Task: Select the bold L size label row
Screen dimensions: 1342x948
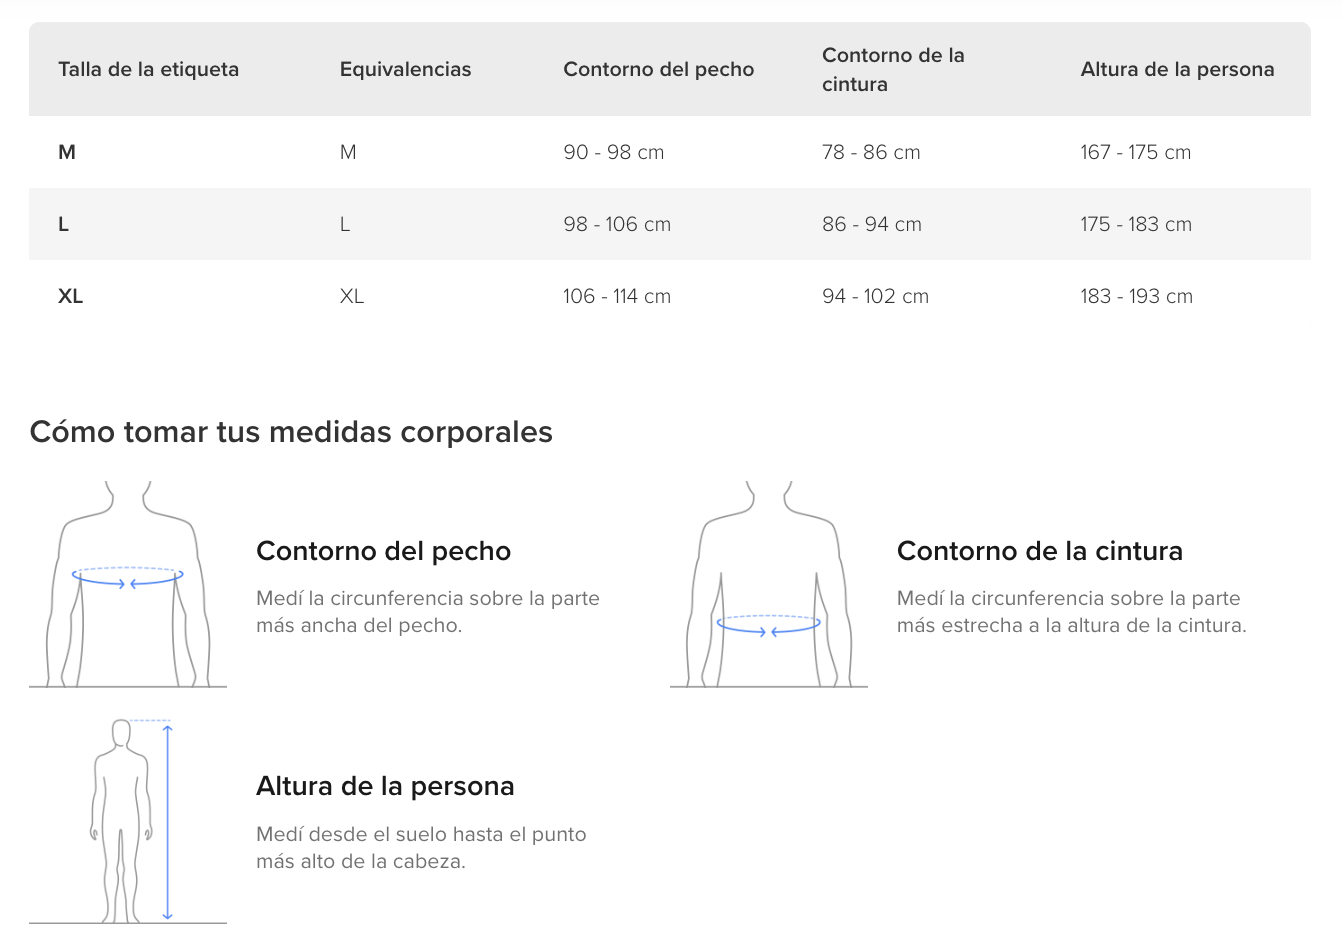Action: (x=63, y=224)
